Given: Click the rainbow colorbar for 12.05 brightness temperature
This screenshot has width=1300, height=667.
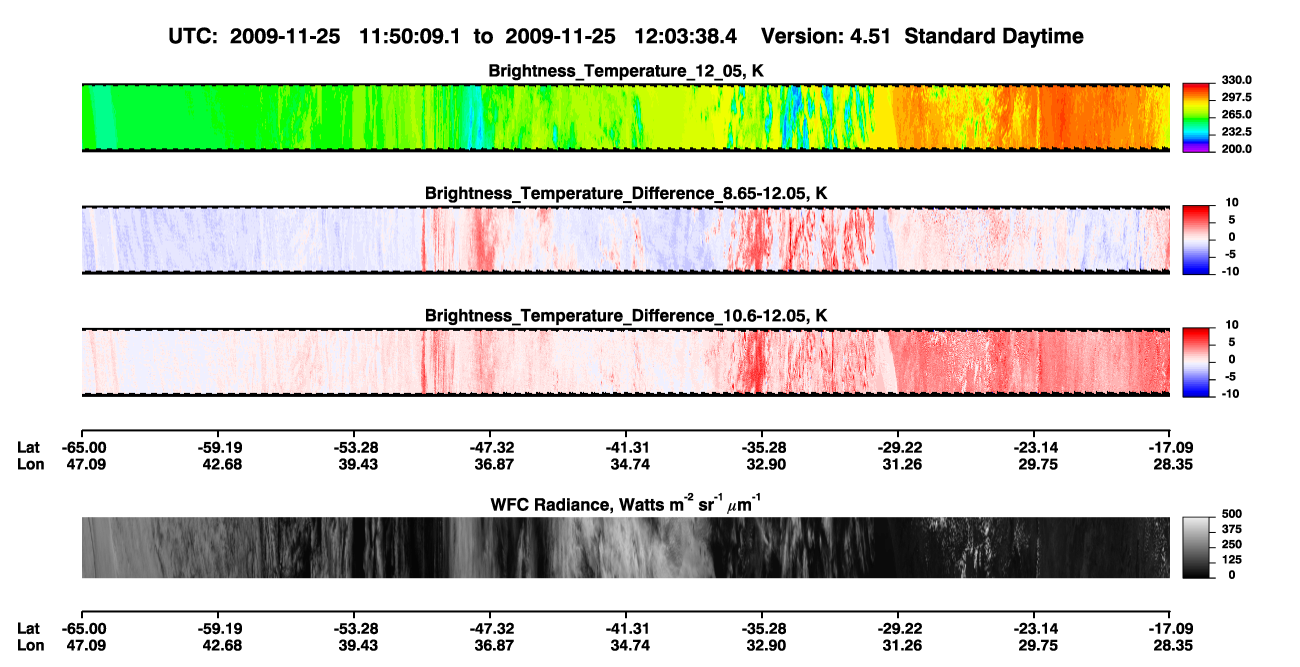Looking at the screenshot, I should [1197, 116].
